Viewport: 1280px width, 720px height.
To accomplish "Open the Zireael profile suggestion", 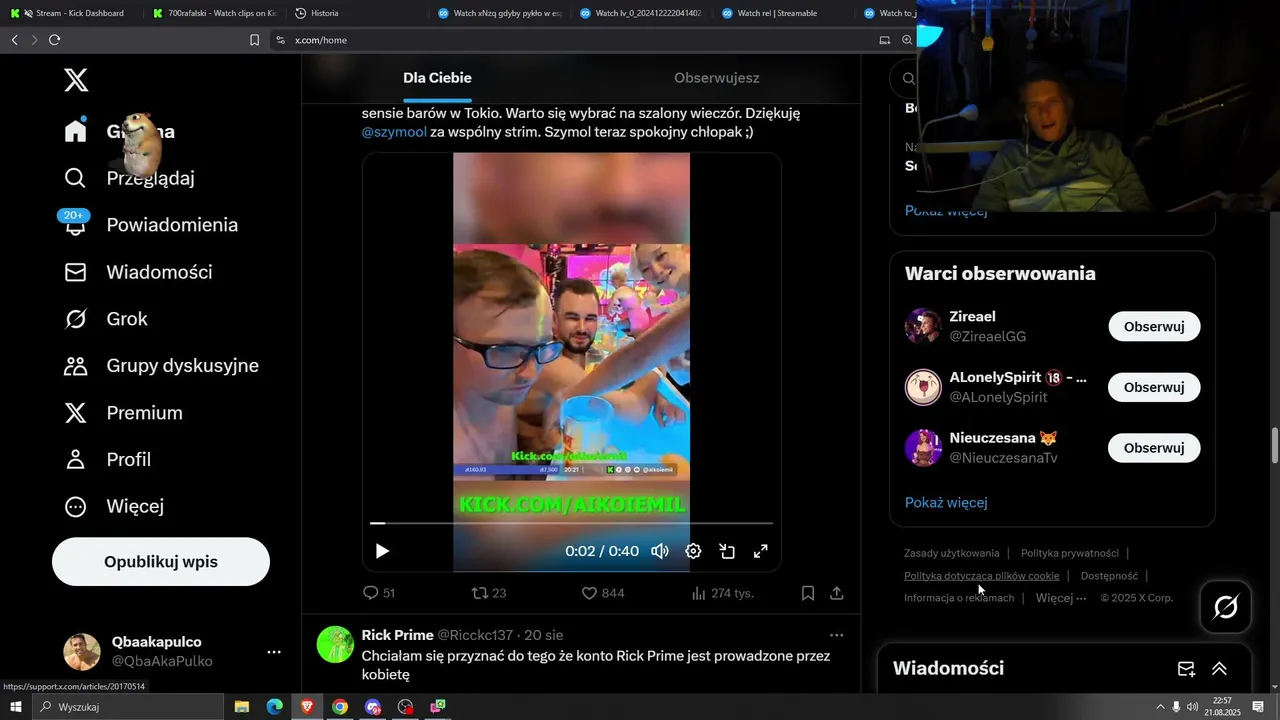I will pos(973,317).
